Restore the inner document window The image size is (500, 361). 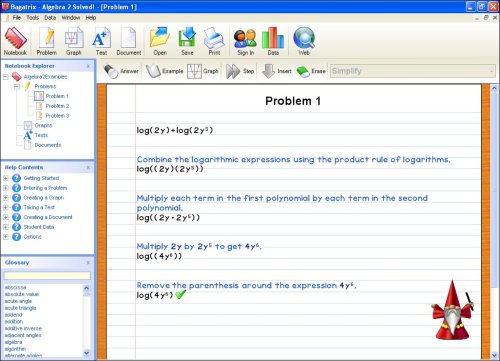coord(486,18)
